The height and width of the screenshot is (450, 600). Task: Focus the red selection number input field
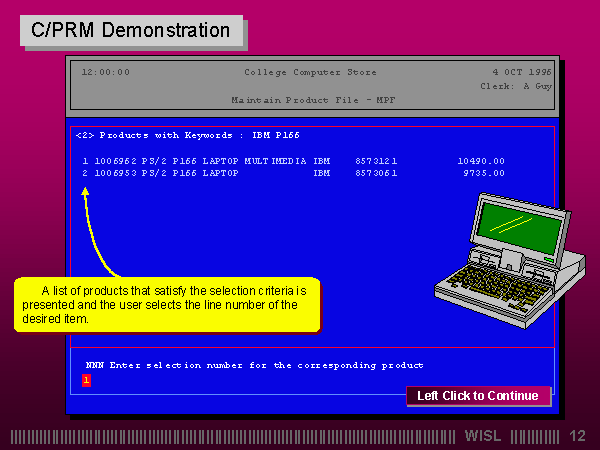(86, 381)
